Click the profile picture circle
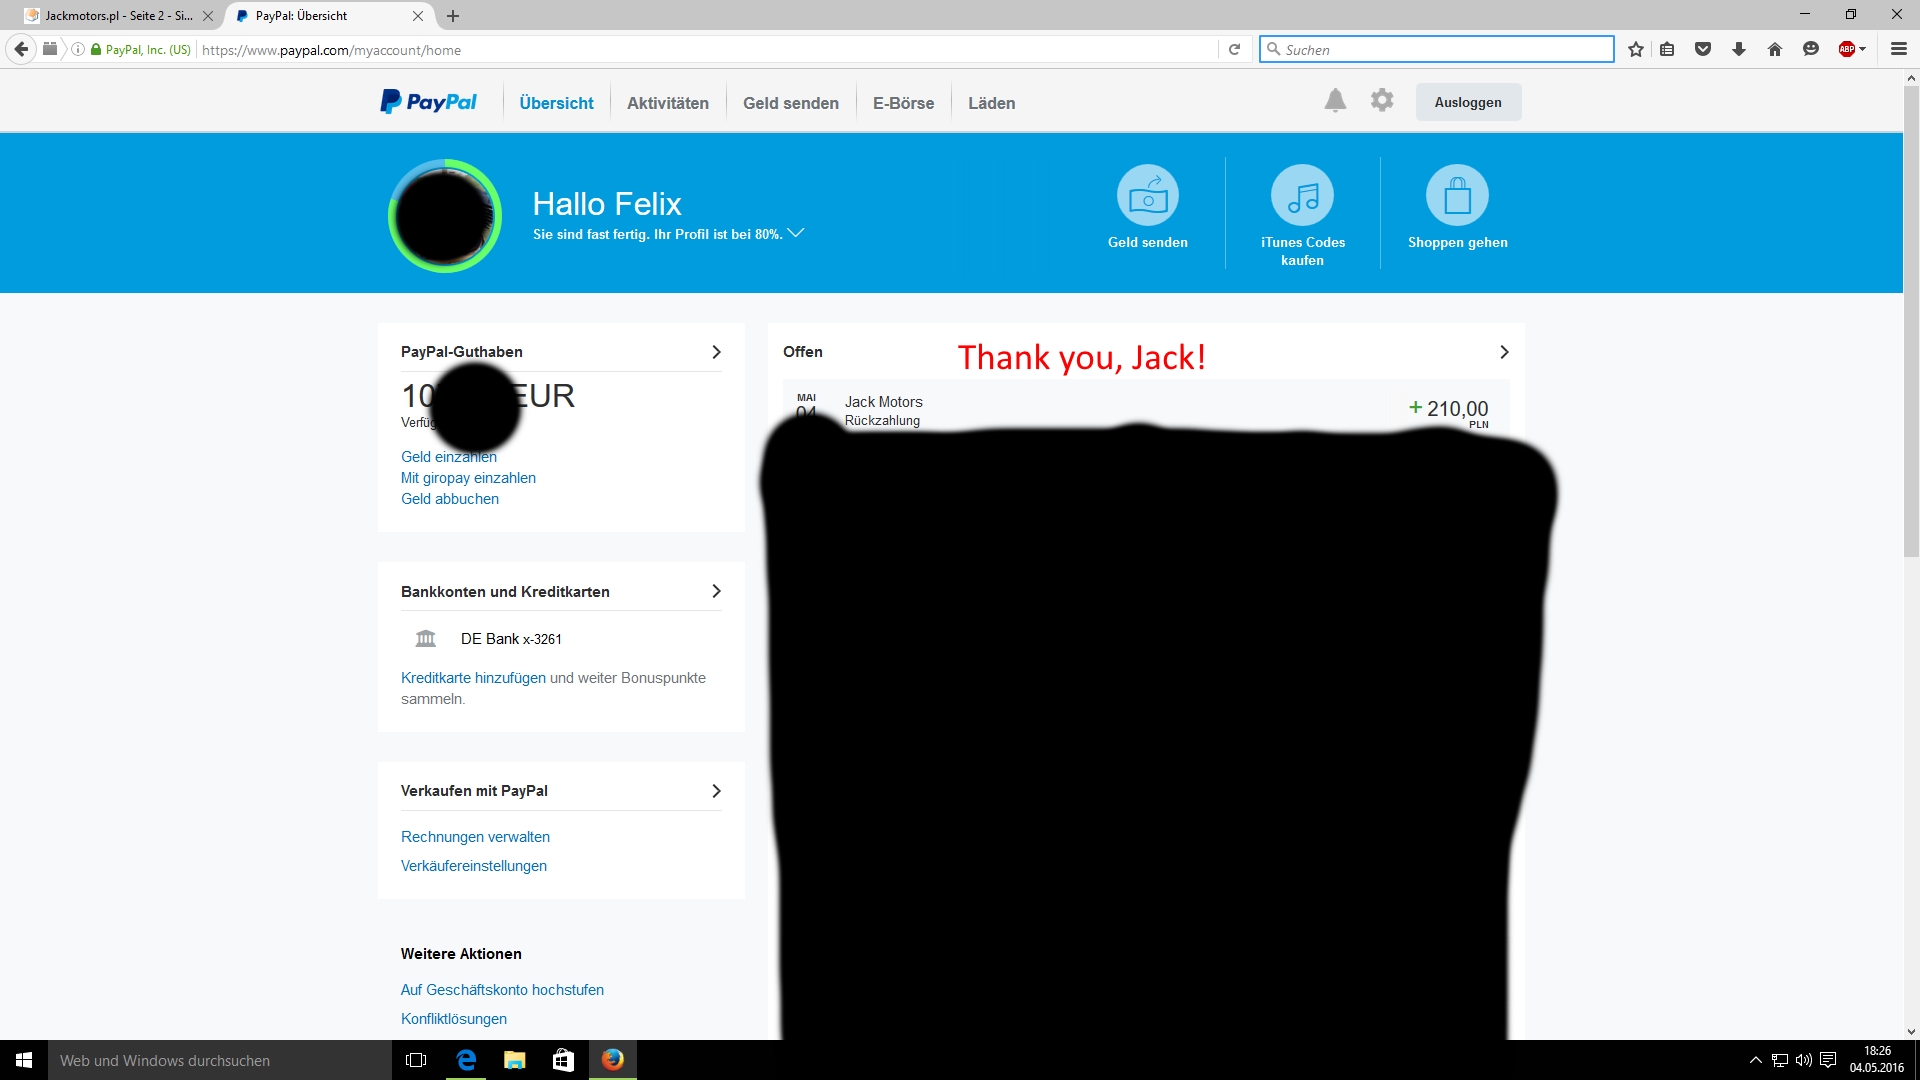Screen dimensions: 1920x1080 coord(445,216)
